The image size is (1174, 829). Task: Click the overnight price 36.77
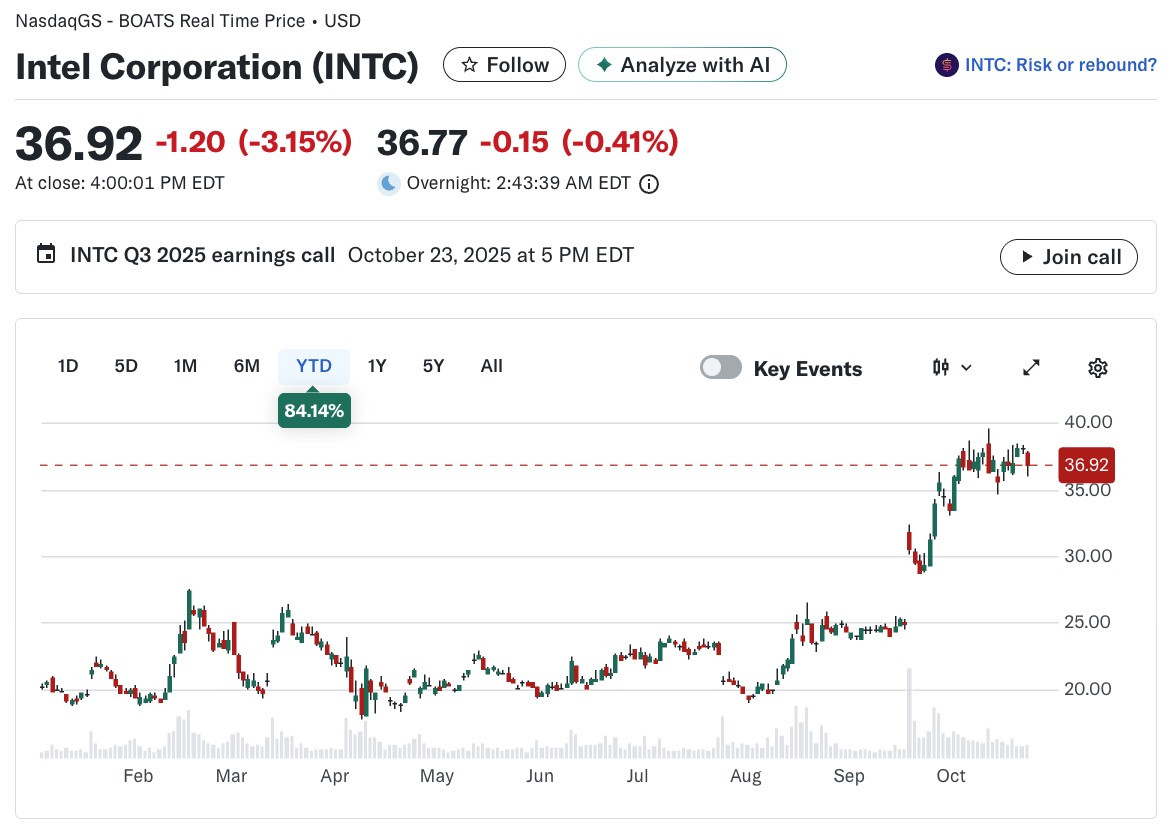422,142
